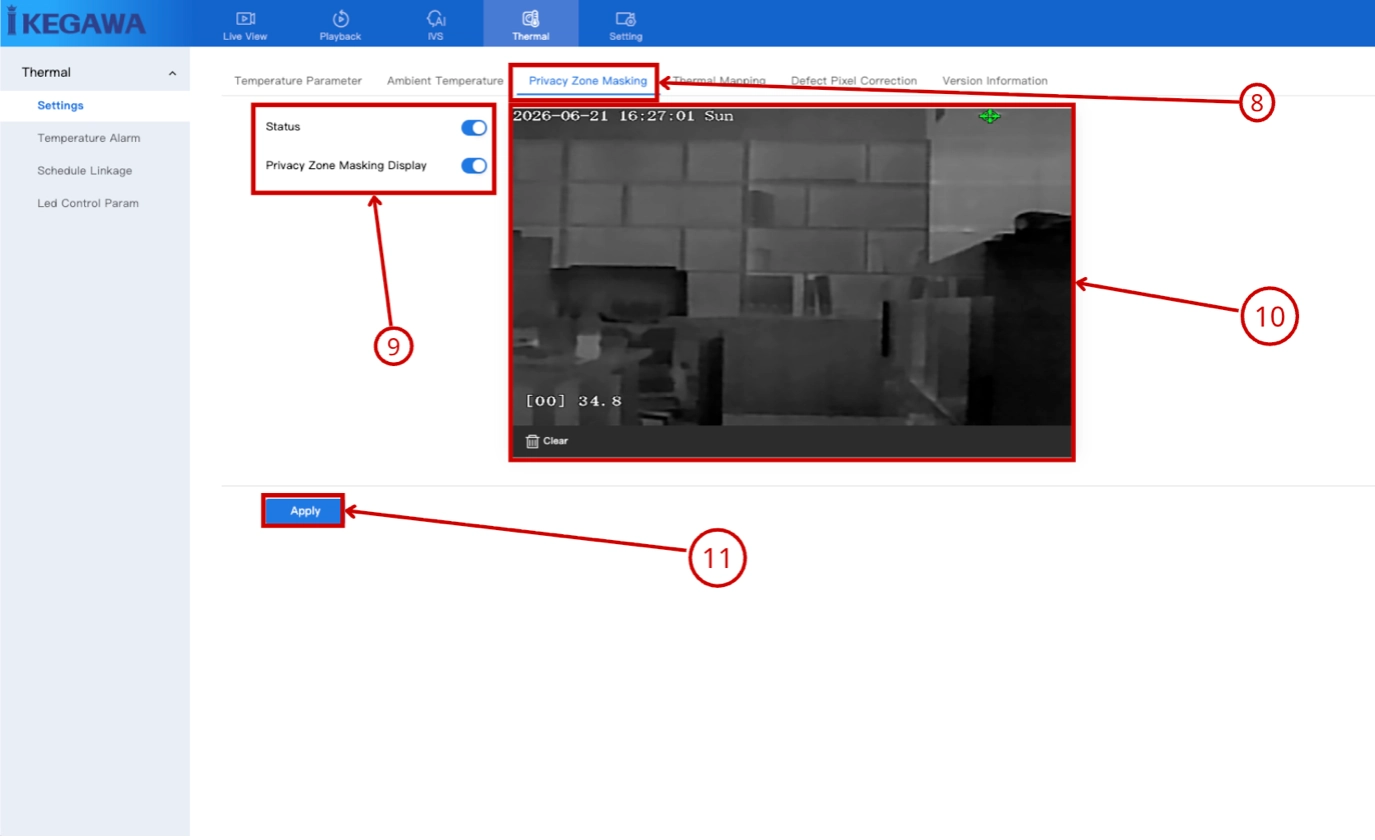Click the thermal video preview image
This screenshot has height=840, width=1375.
[791, 267]
